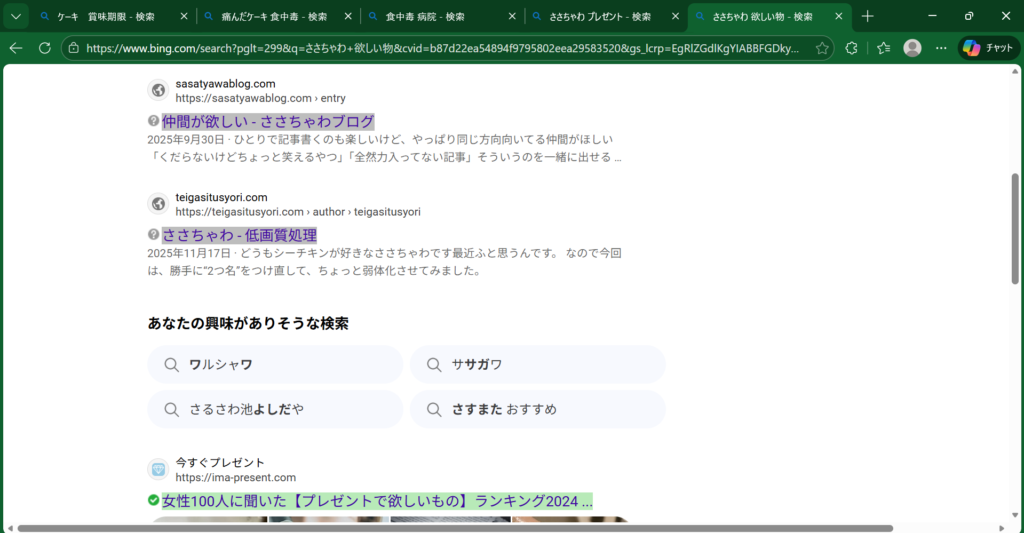Open the 仲間が欲しい - ささちゃわブログ link
Screen dimensions: 1024x533
point(268,121)
